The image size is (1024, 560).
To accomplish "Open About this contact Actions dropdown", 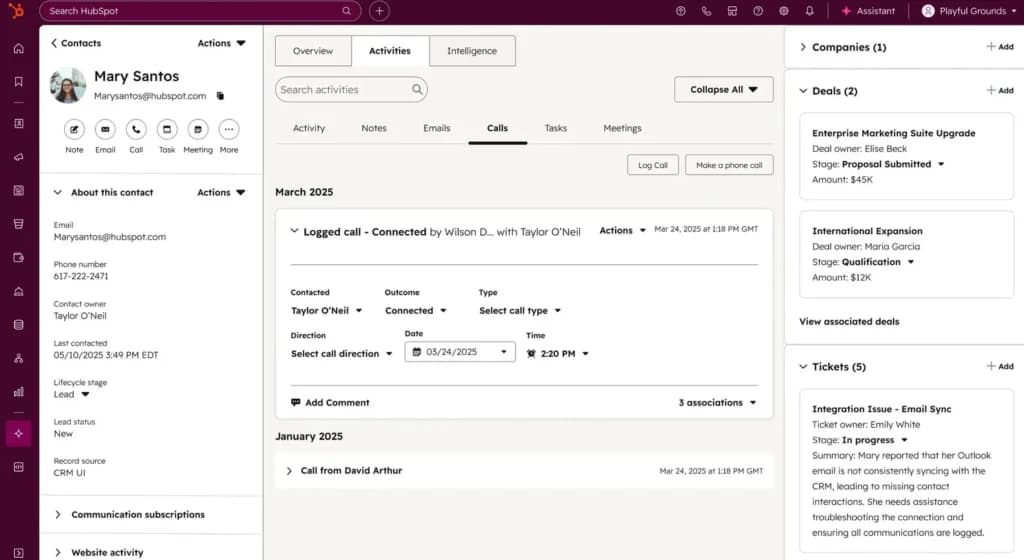I will click(x=221, y=193).
